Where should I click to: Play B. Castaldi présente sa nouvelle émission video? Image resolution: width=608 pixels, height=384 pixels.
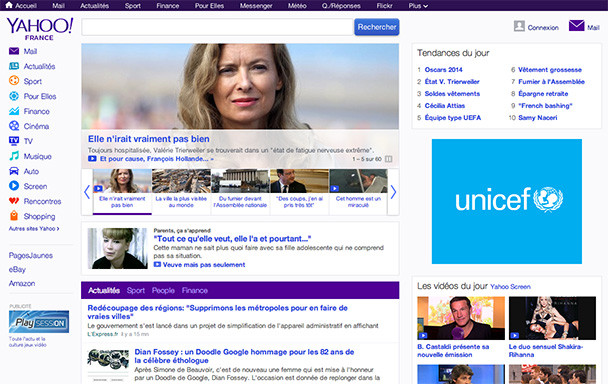[x=461, y=318]
